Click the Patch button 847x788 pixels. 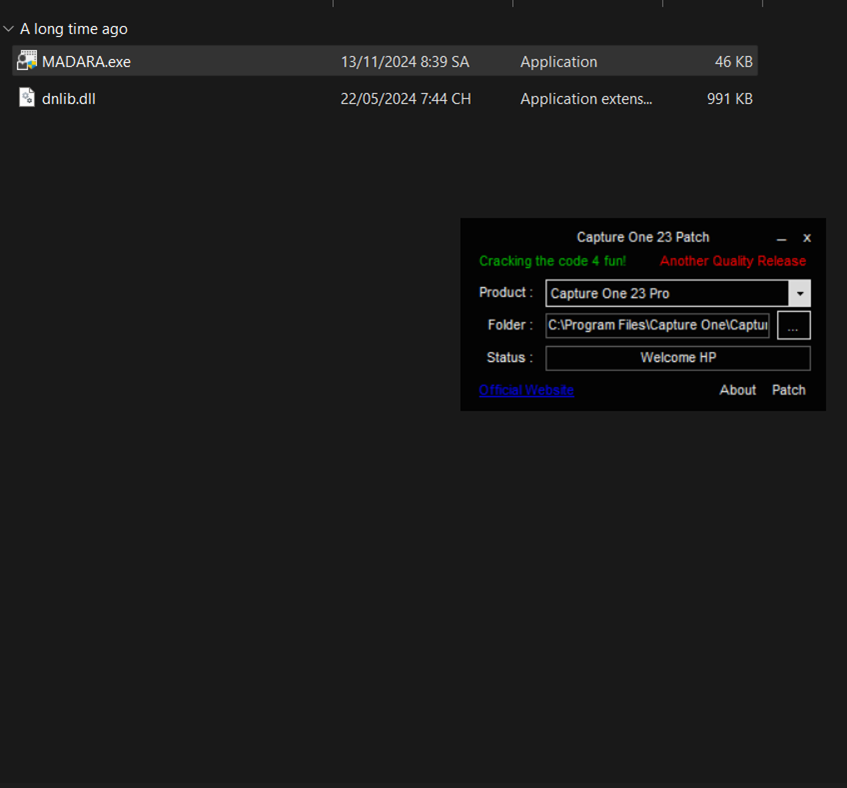pos(789,390)
